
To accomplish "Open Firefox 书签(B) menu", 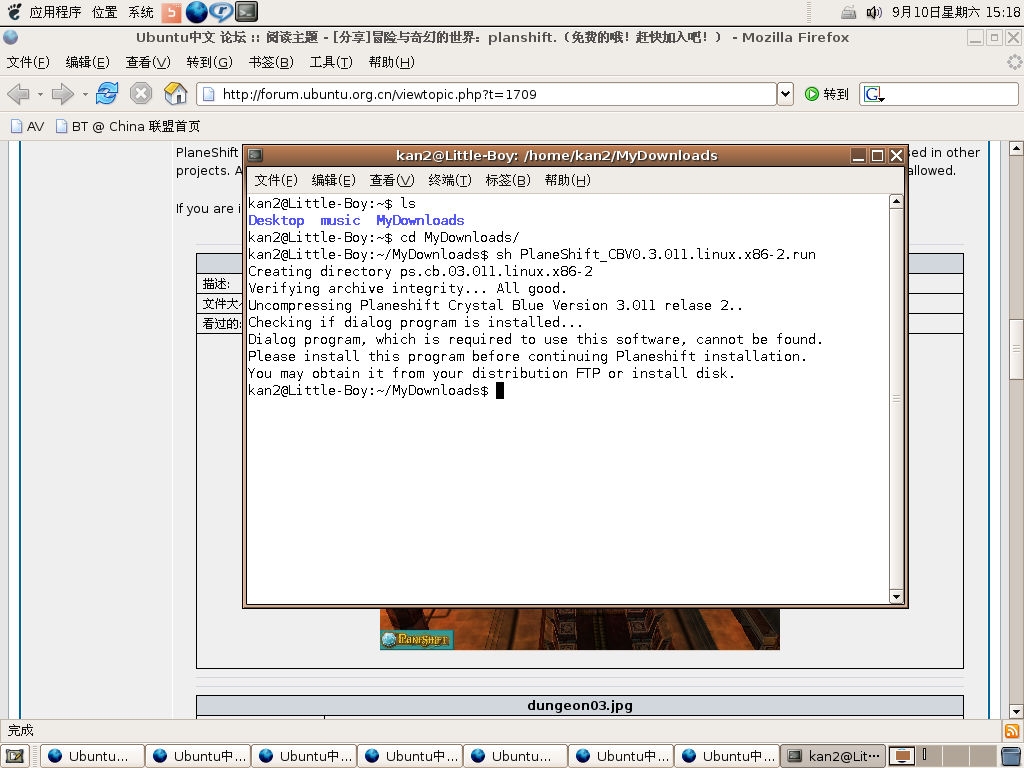I will point(271,62).
